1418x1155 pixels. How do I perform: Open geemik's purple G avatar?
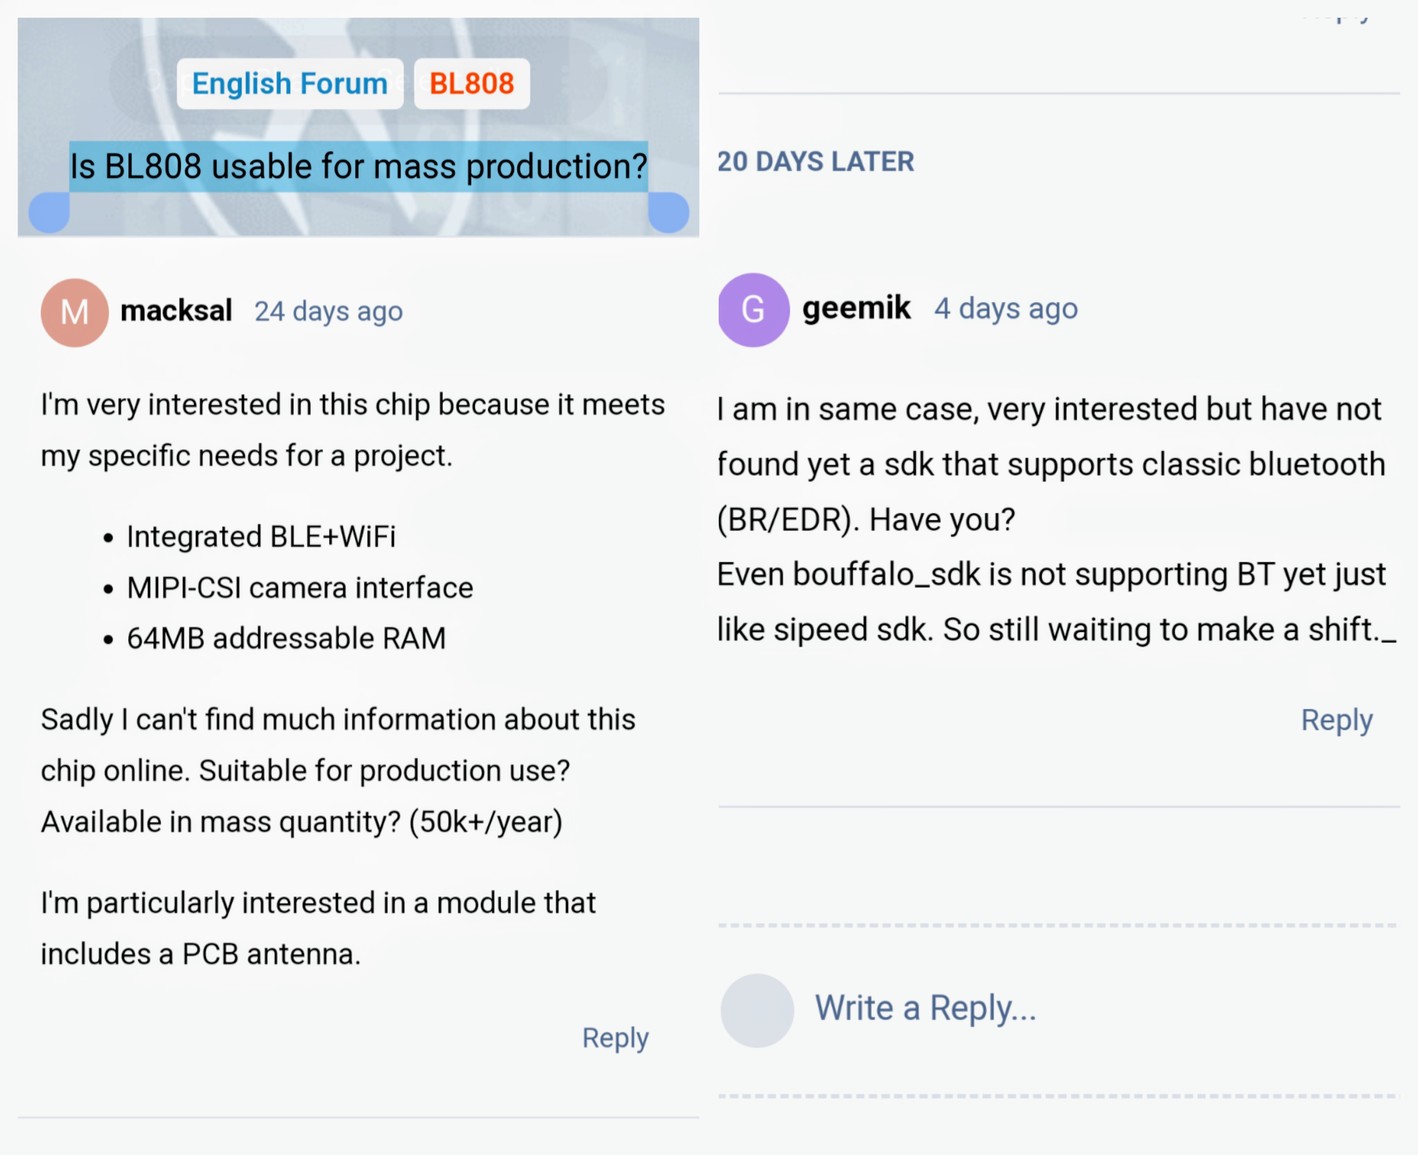753,309
